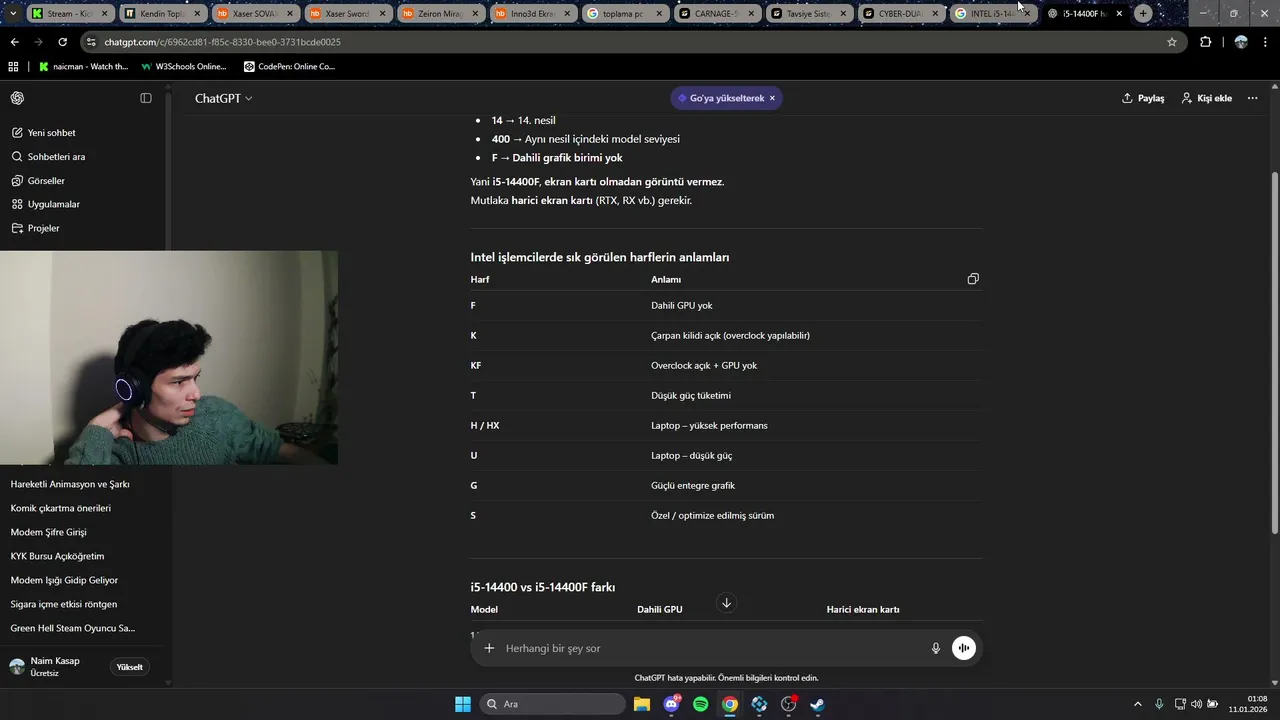Open the bookmarks apps grid icon
Screen dimensions: 1280x720
click(x=13, y=66)
